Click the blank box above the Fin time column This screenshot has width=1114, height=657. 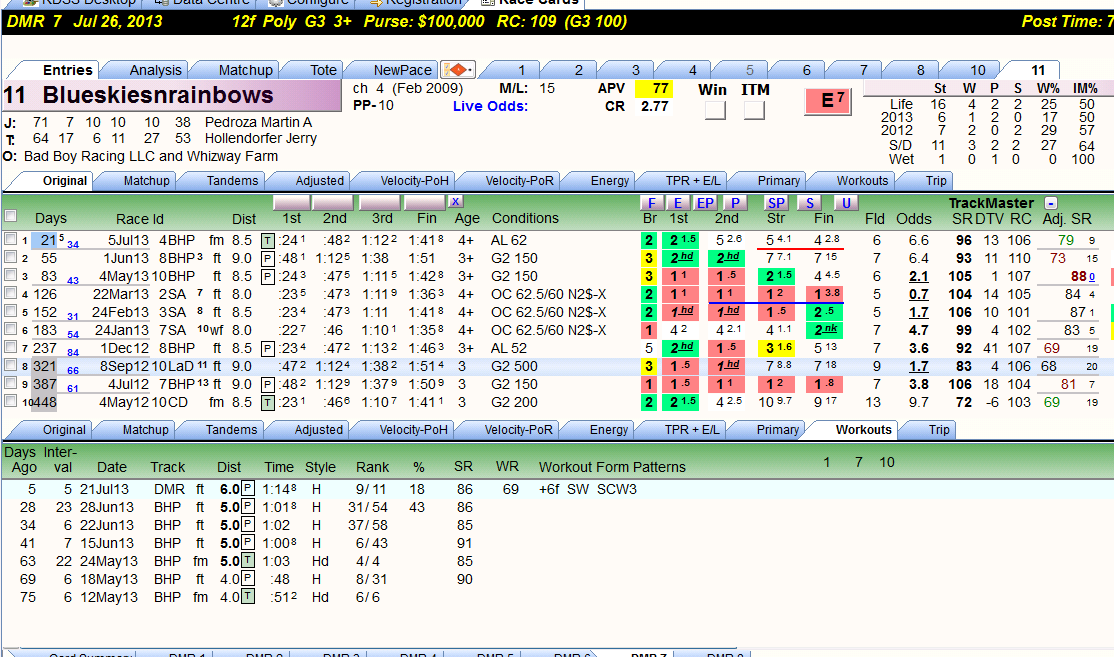click(x=424, y=202)
